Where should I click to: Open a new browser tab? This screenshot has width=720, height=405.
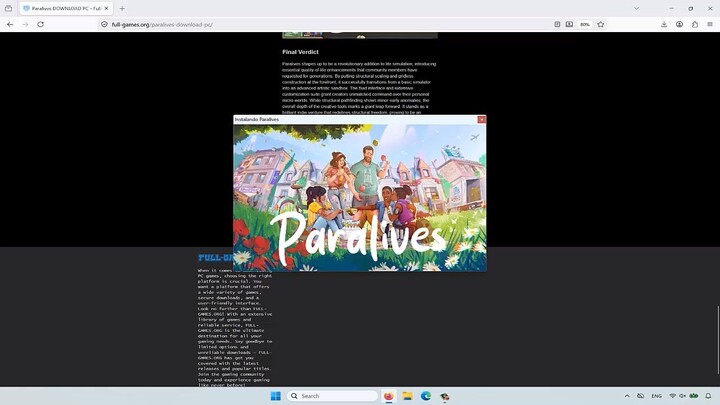(122, 8)
